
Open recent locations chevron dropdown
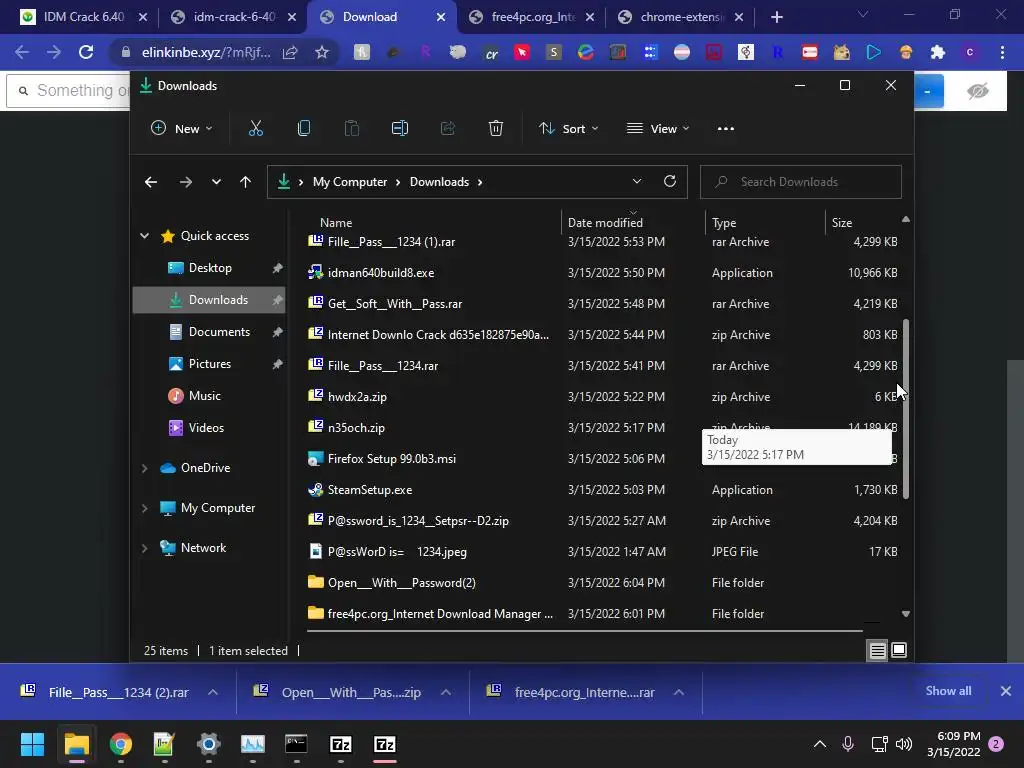pos(216,182)
